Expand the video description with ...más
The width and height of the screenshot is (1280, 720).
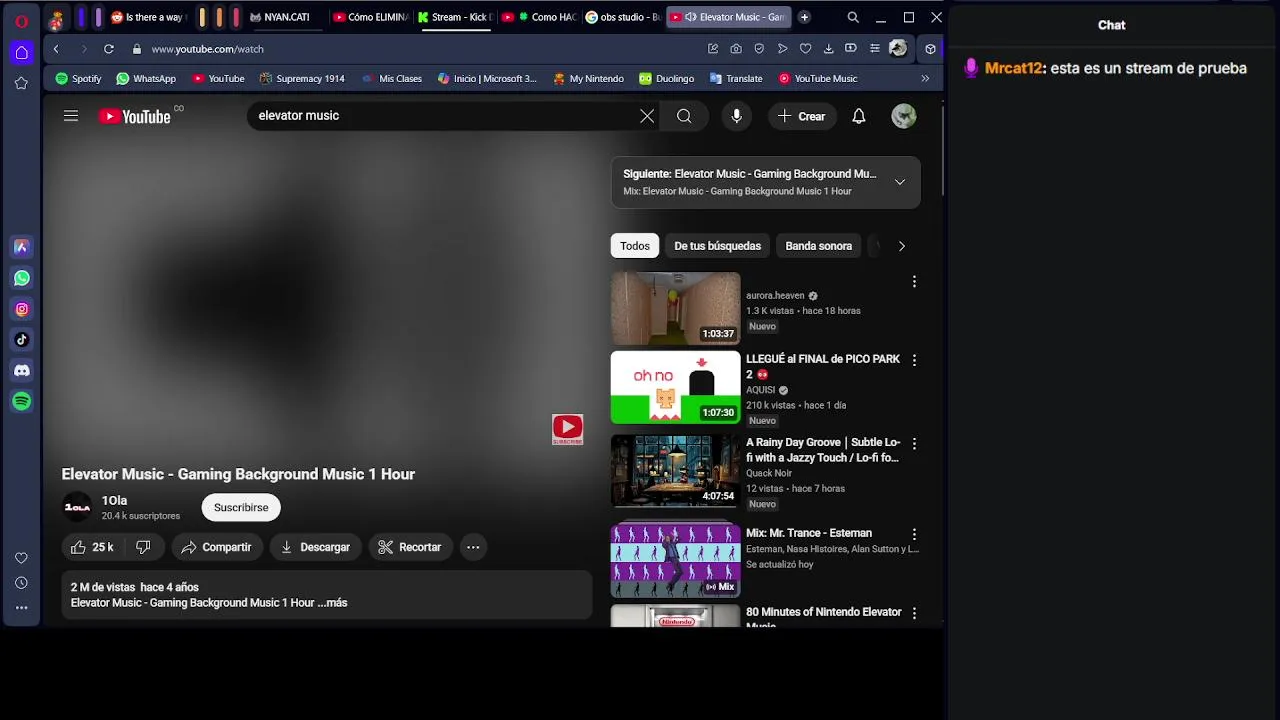pyautogui.click(x=332, y=603)
